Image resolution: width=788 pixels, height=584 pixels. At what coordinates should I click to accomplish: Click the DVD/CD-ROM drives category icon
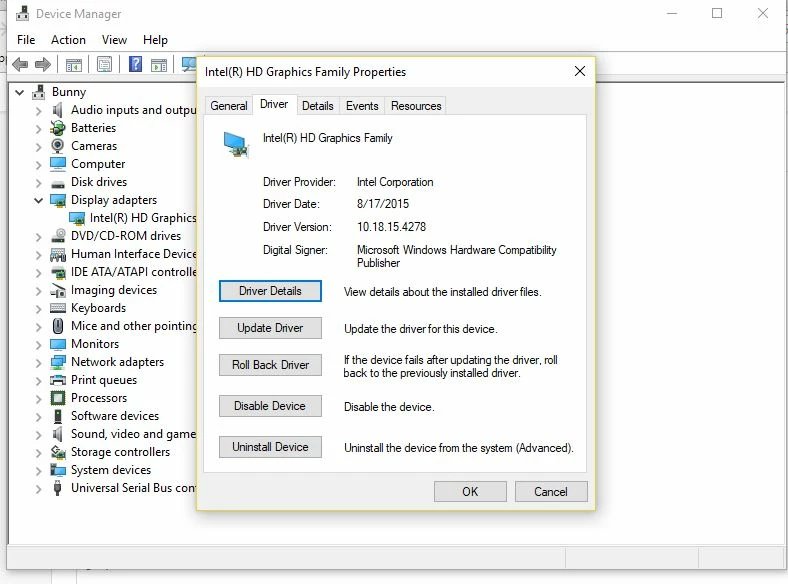point(58,236)
